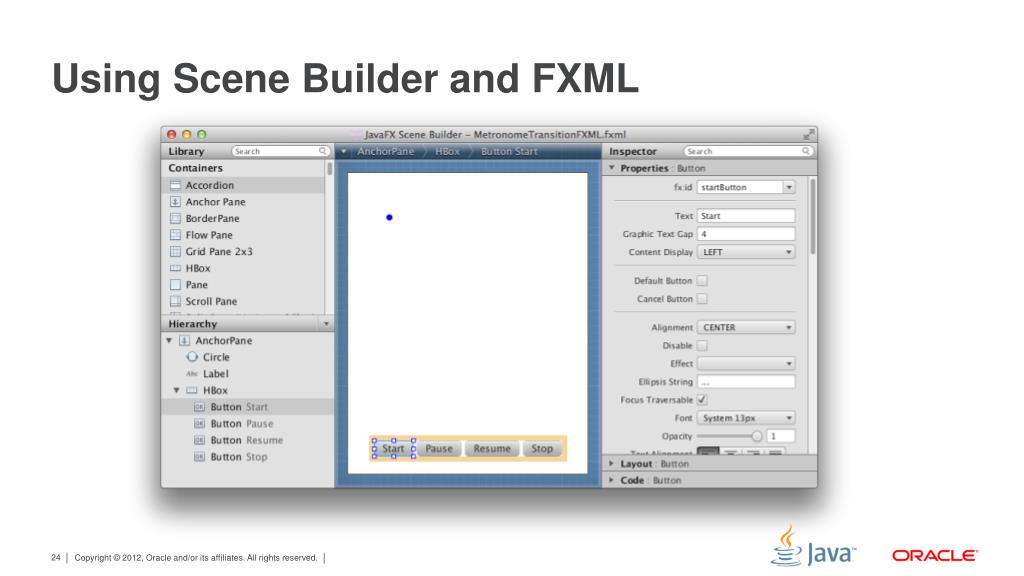Image resolution: width=1024 pixels, height=576 pixels.
Task: Open the Hierarchy panel options arrow
Action: coord(326,324)
